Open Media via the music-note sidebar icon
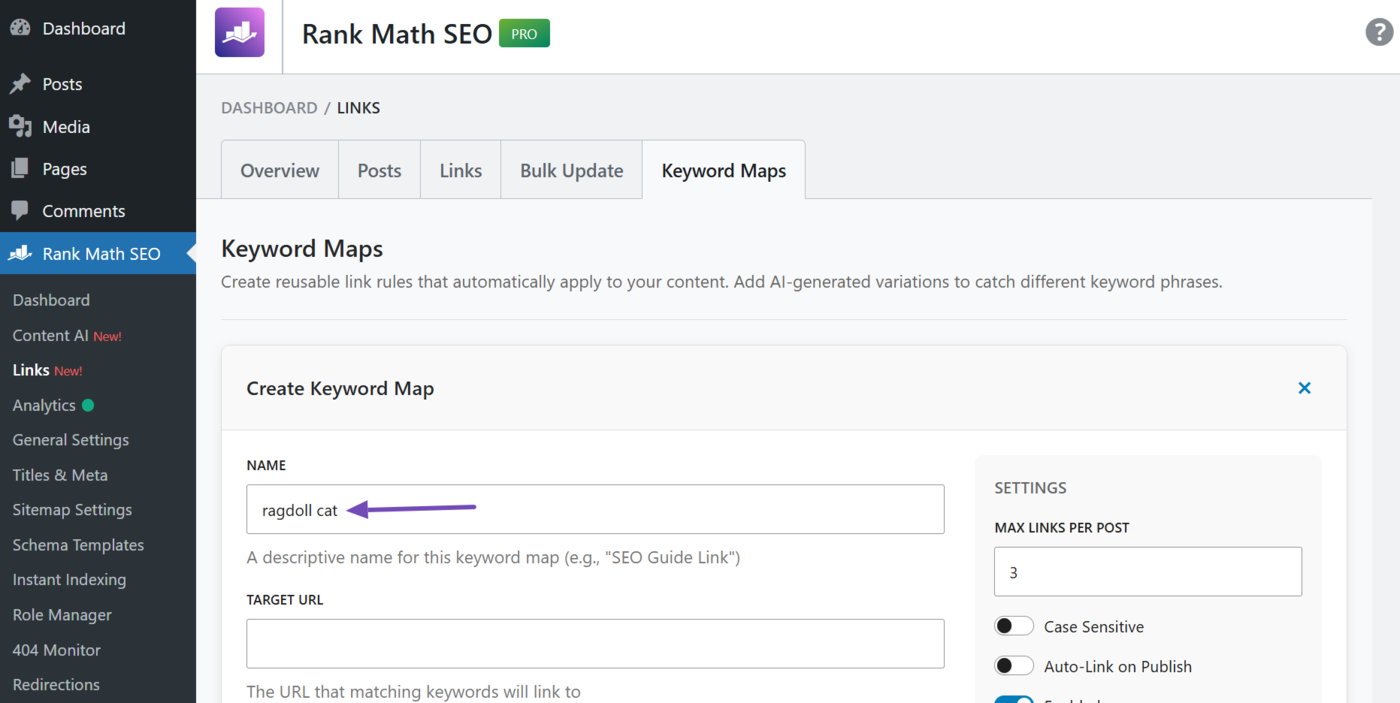This screenshot has height=703, width=1400. tap(20, 126)
